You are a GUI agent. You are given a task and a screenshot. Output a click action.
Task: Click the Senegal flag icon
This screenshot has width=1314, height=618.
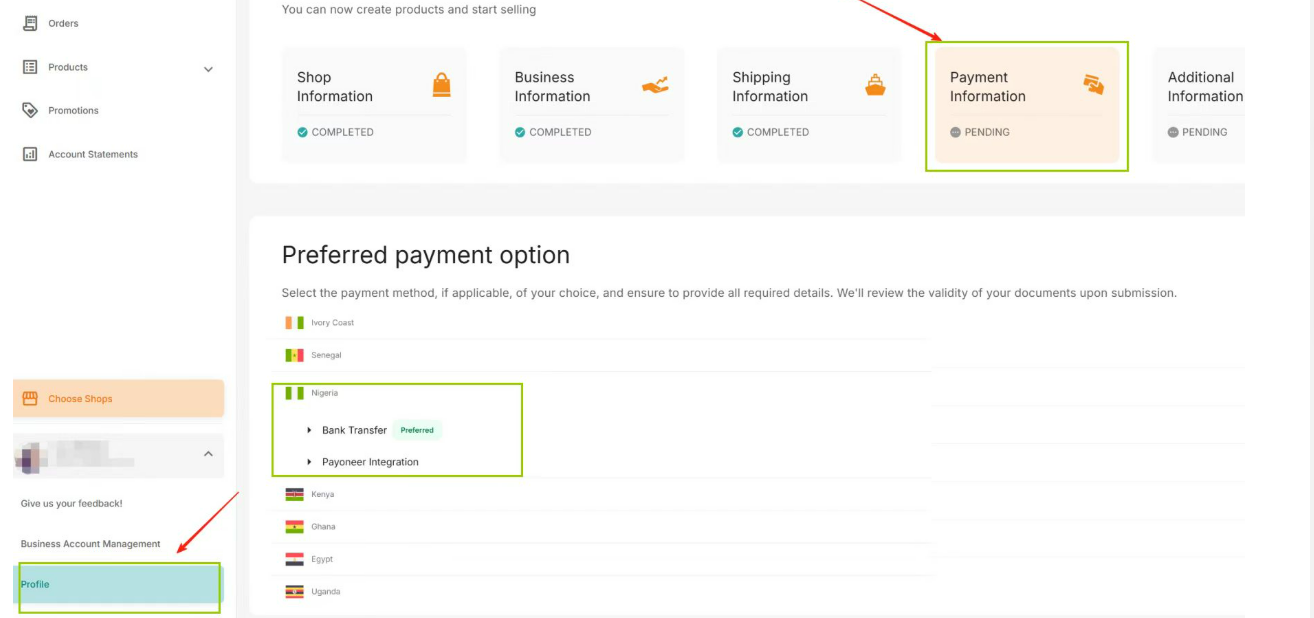pos(294,355)
